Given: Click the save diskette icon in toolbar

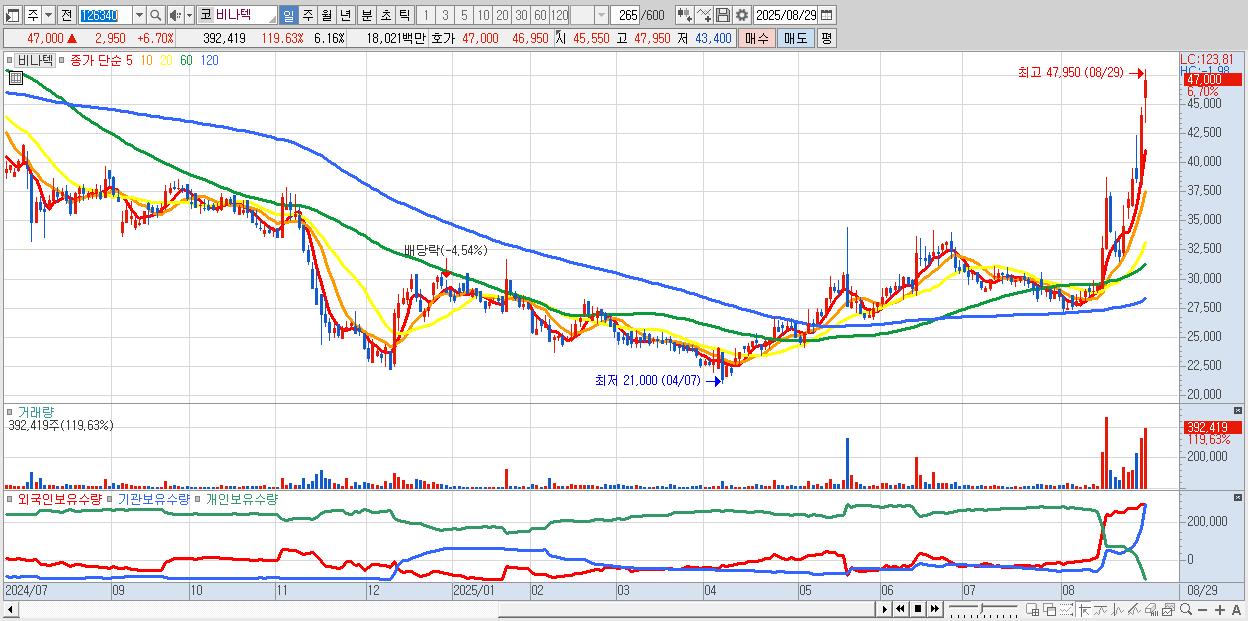Looking at the screenshot, I should pos(723,15).
